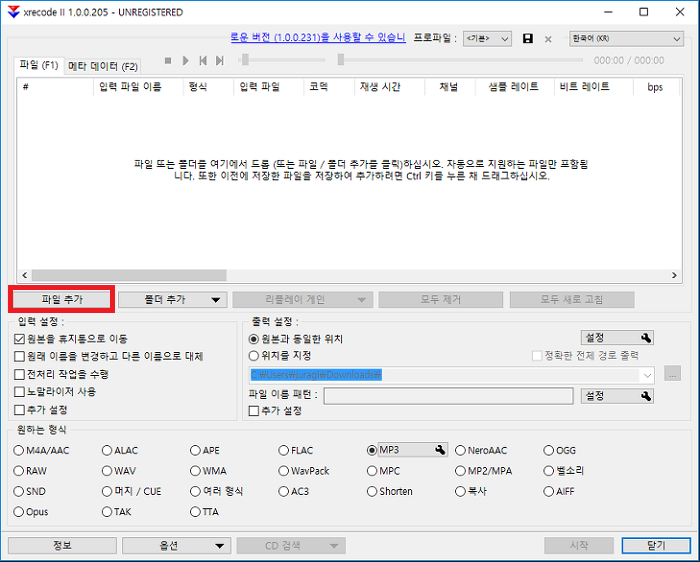Switch to 파일 (F1) tab
This screenshot has width=700, height=562.
pyautogui.click(x=39, y=65)
